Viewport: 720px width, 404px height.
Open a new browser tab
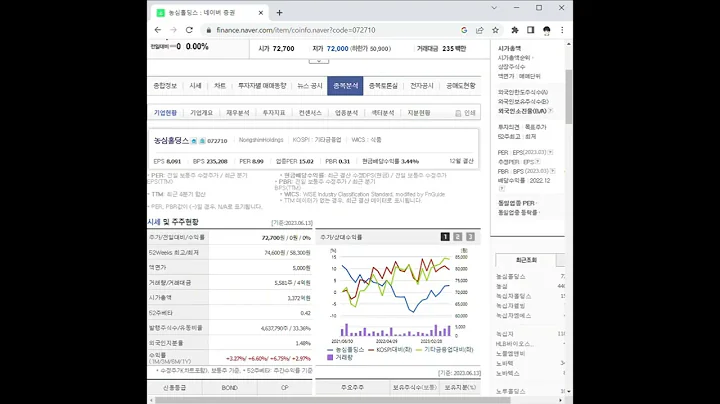tap(279, 13)
